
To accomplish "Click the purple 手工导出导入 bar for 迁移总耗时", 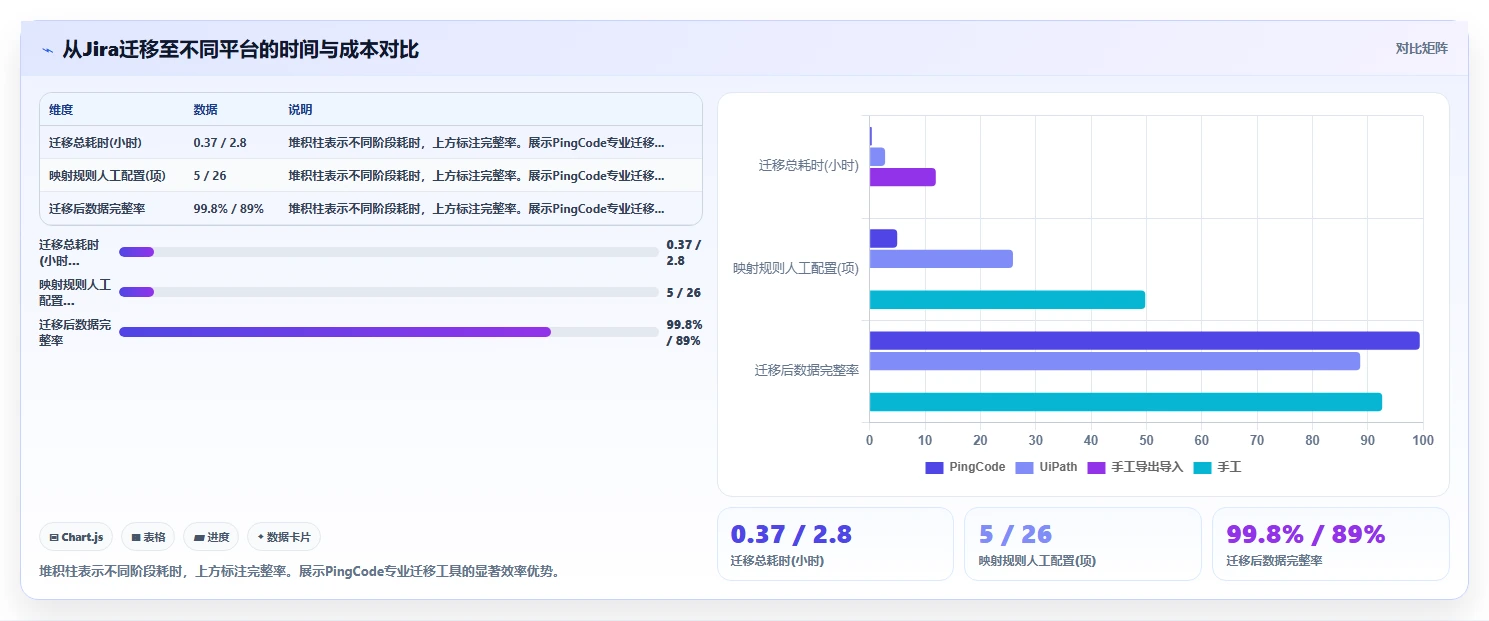I will pyautogui.click(x=902, y=177).
